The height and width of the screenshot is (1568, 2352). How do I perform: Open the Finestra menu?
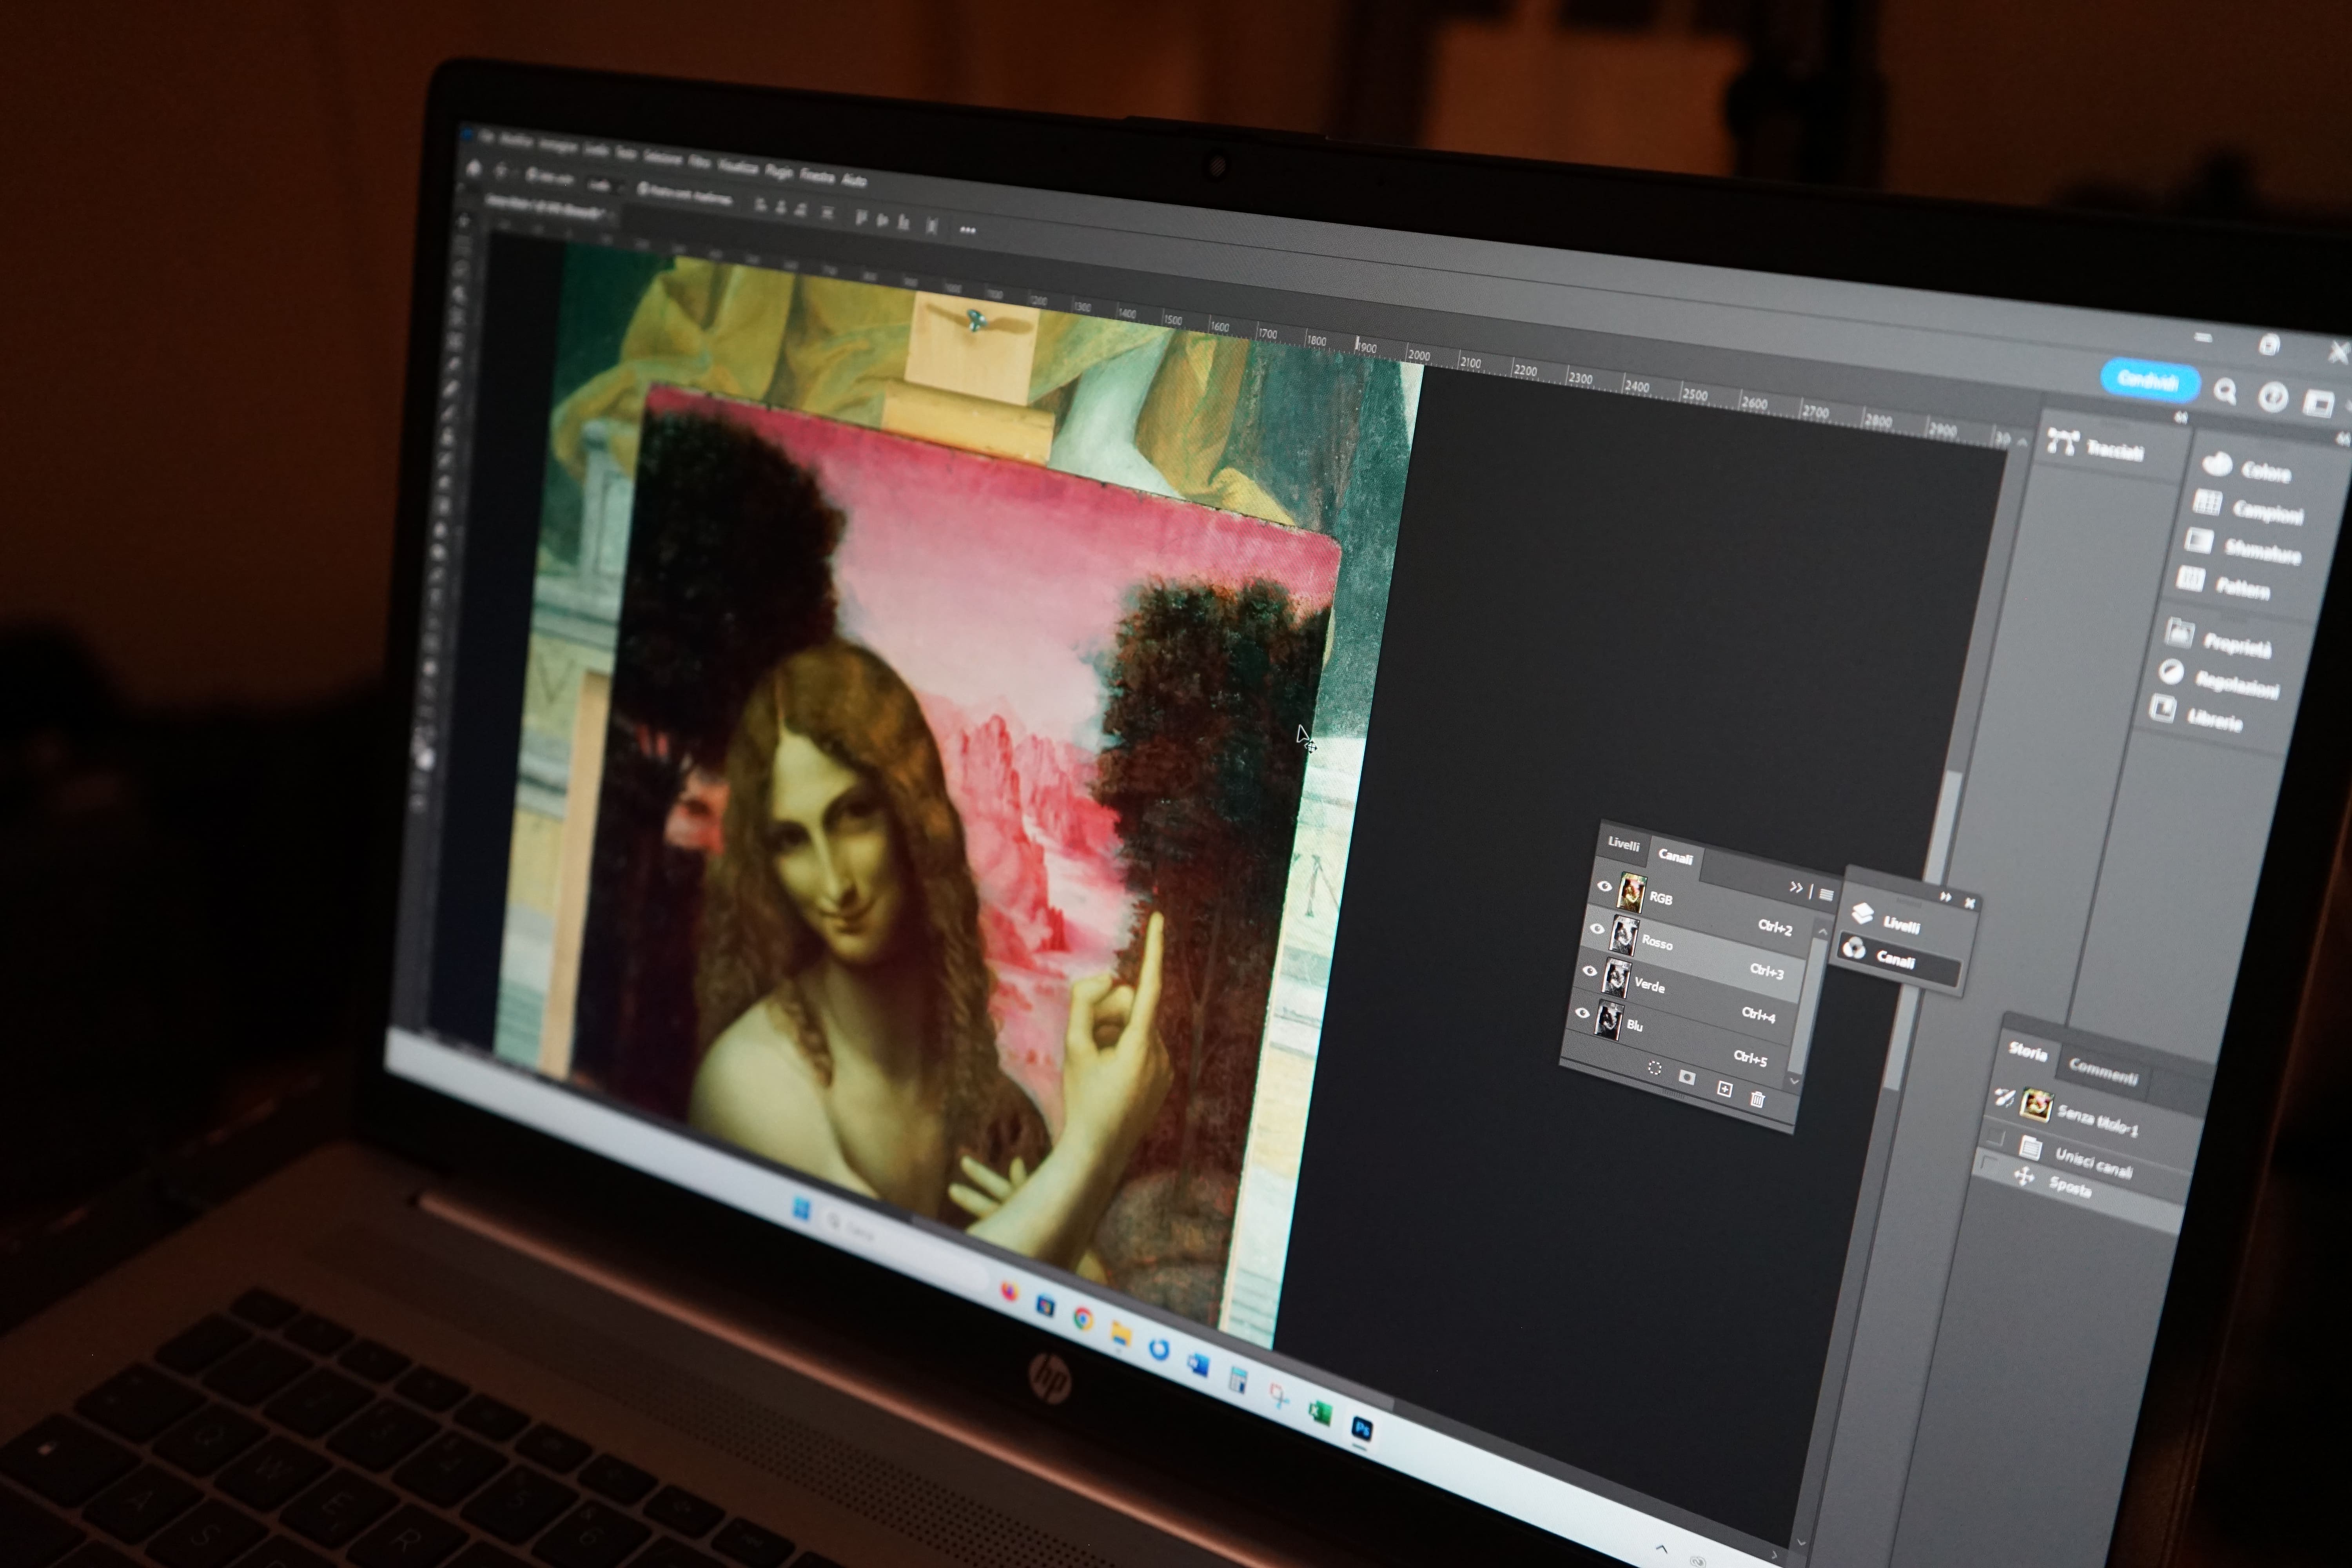(817, 176)
